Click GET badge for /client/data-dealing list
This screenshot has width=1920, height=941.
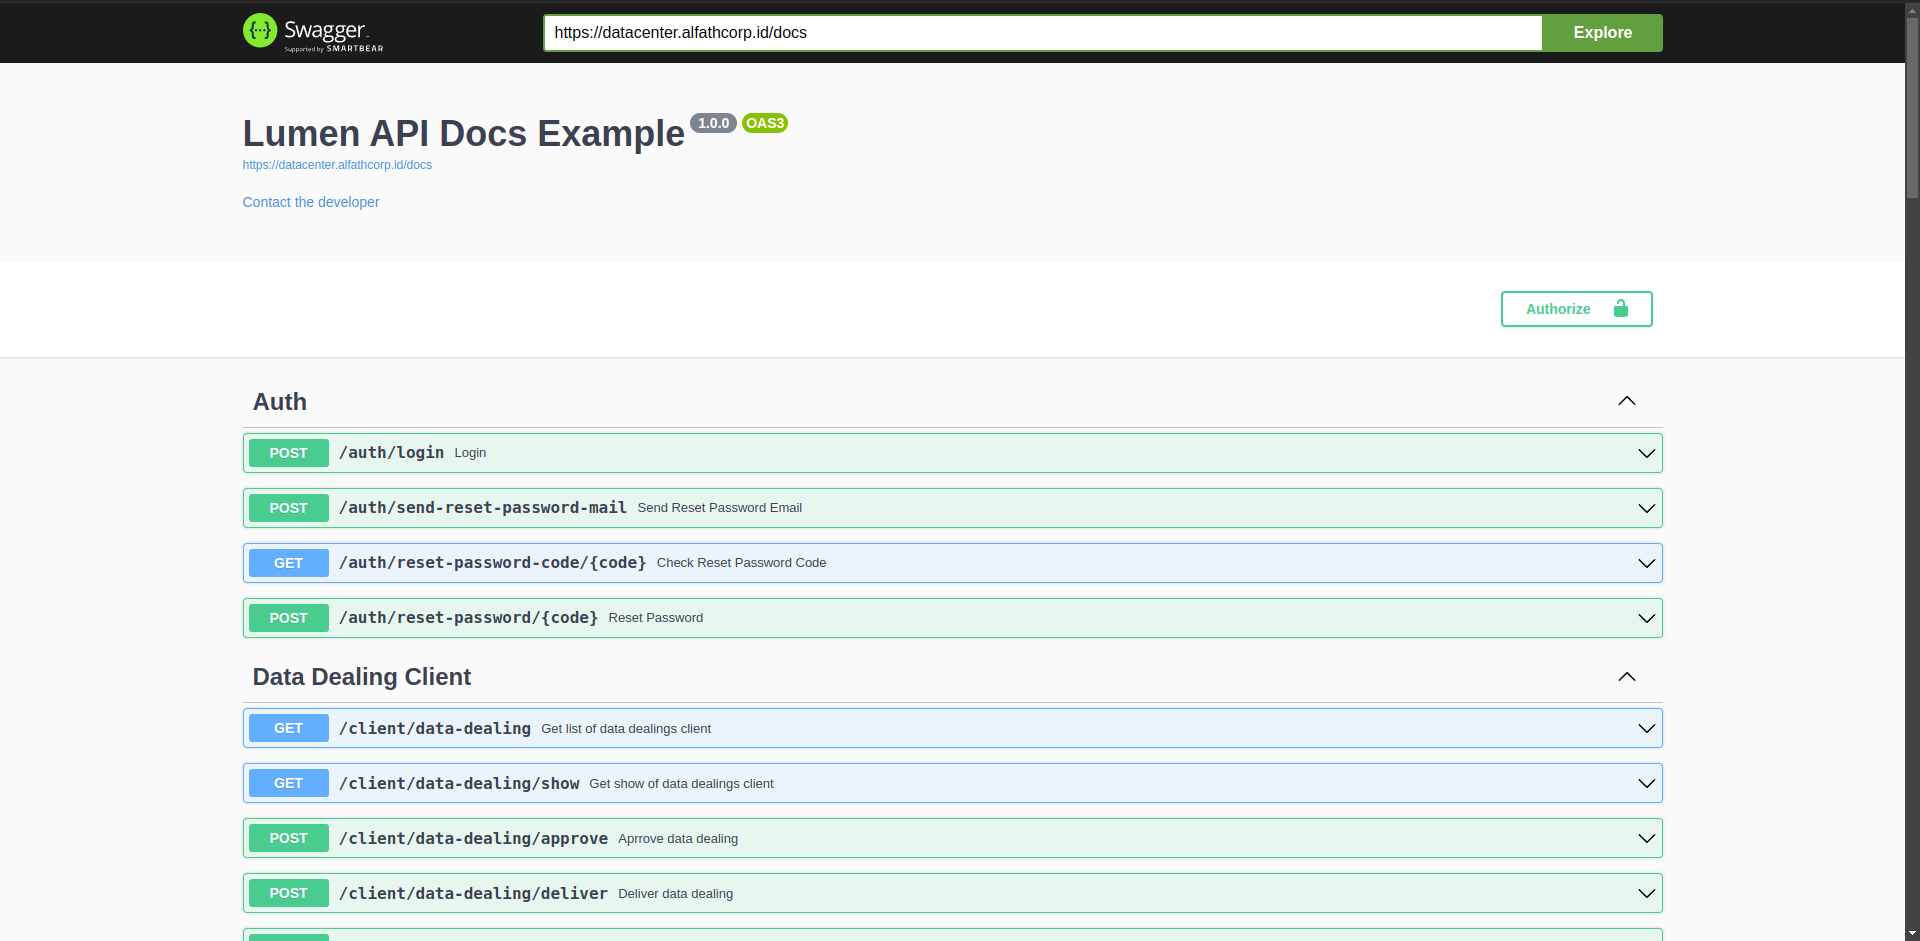(288, 728)
